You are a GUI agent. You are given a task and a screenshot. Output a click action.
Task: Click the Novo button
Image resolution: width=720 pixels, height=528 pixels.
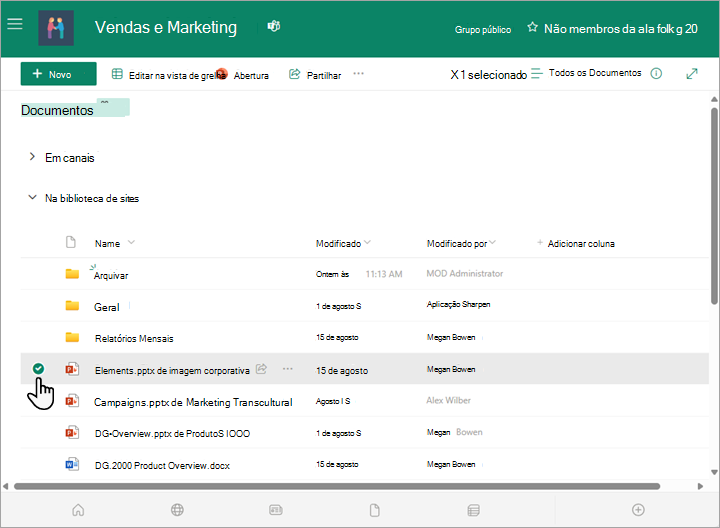pyautogui.click(x=58, y=74)
